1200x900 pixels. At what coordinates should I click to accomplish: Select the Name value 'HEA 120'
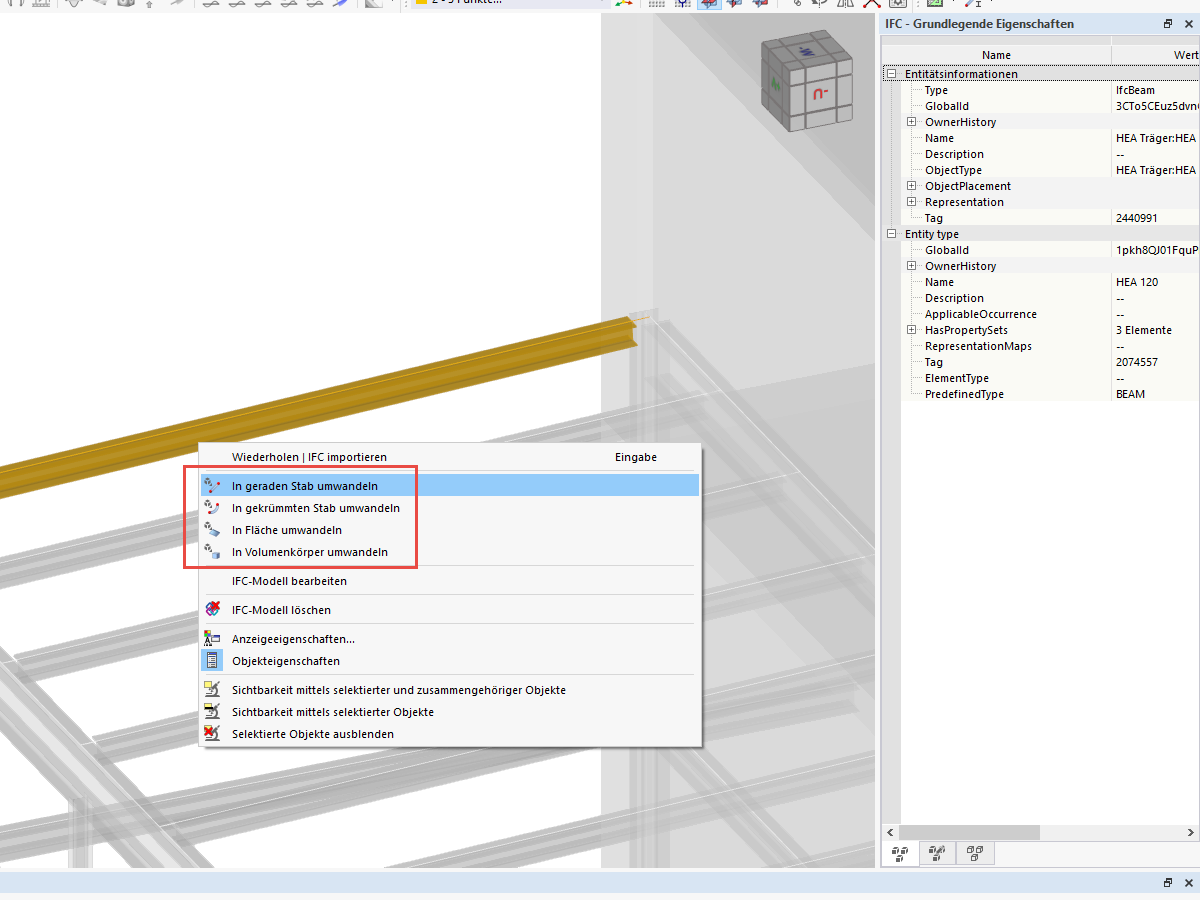(1137, 282)
